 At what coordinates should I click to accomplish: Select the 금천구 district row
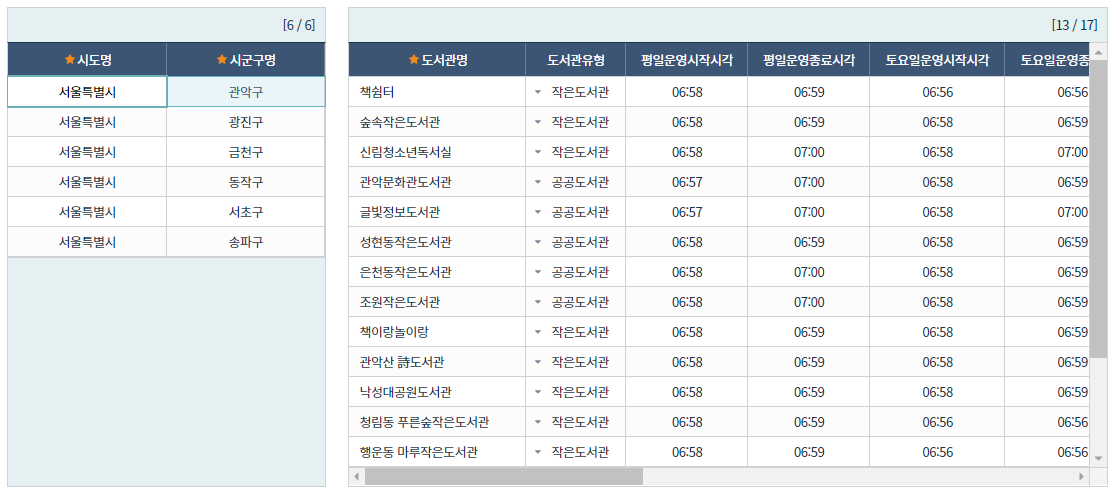pos(166,152)
